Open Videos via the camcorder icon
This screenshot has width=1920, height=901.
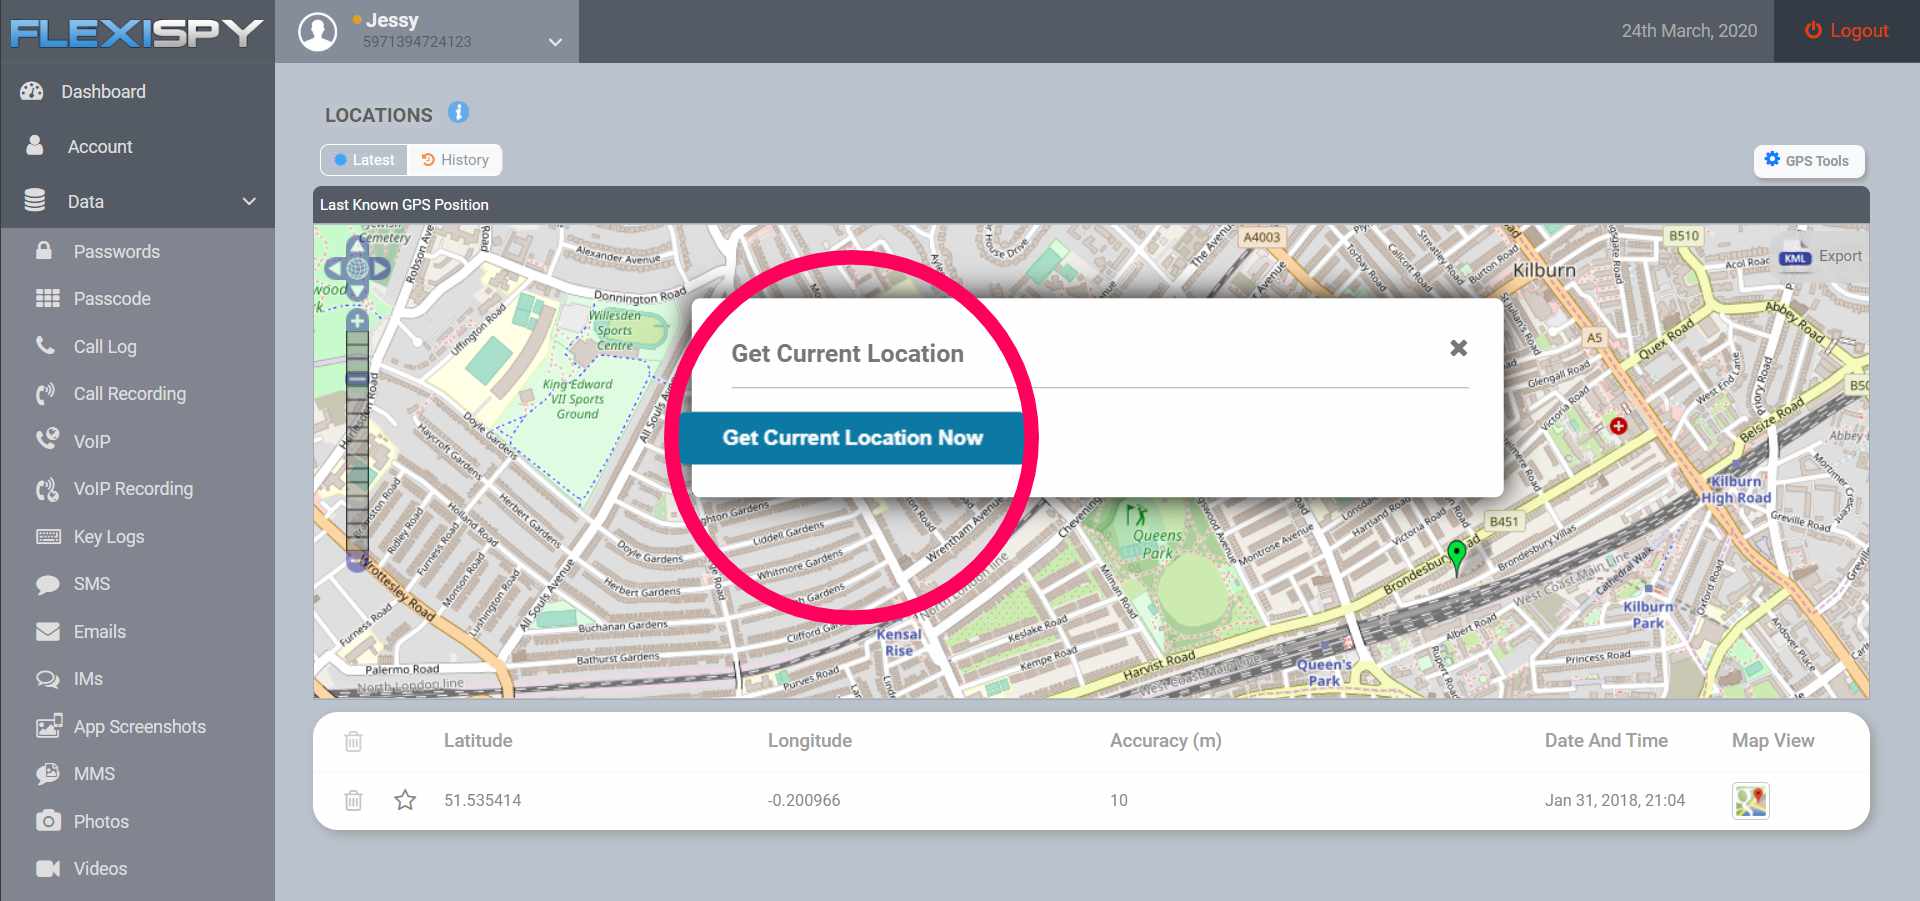pos(48,869)
